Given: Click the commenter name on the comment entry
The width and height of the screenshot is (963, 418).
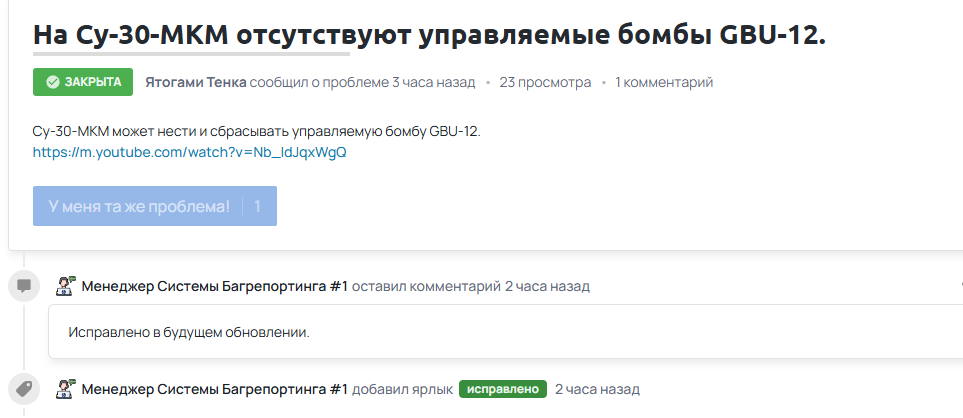Looking at the screenshot, I should click(x=214, y=286).
